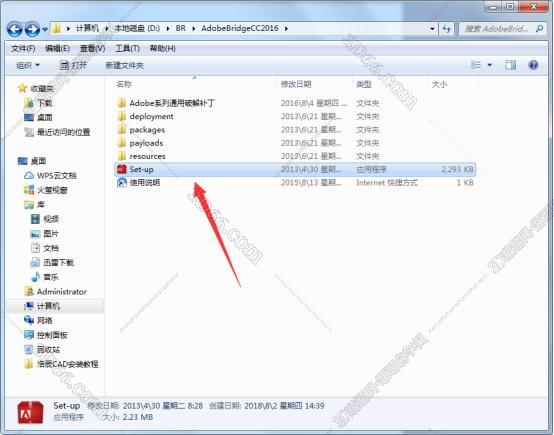The width and height of the screenshot is (554, 435).
Task: Open the 音乐 library
Action: [x=51, y=277]
